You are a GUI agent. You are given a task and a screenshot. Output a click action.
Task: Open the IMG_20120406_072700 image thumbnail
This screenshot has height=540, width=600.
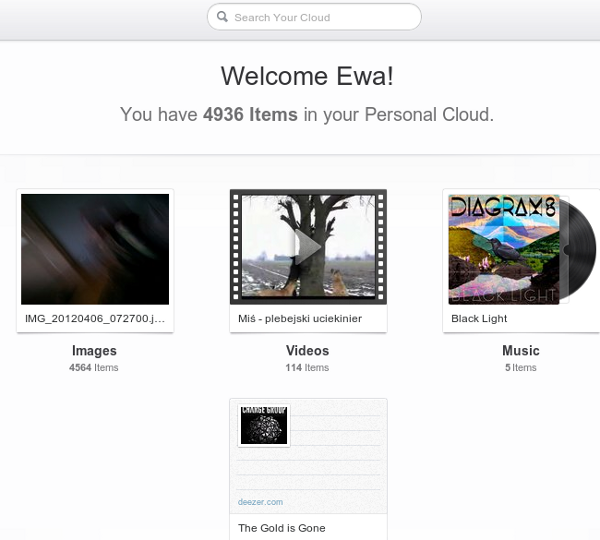[95, 249]
